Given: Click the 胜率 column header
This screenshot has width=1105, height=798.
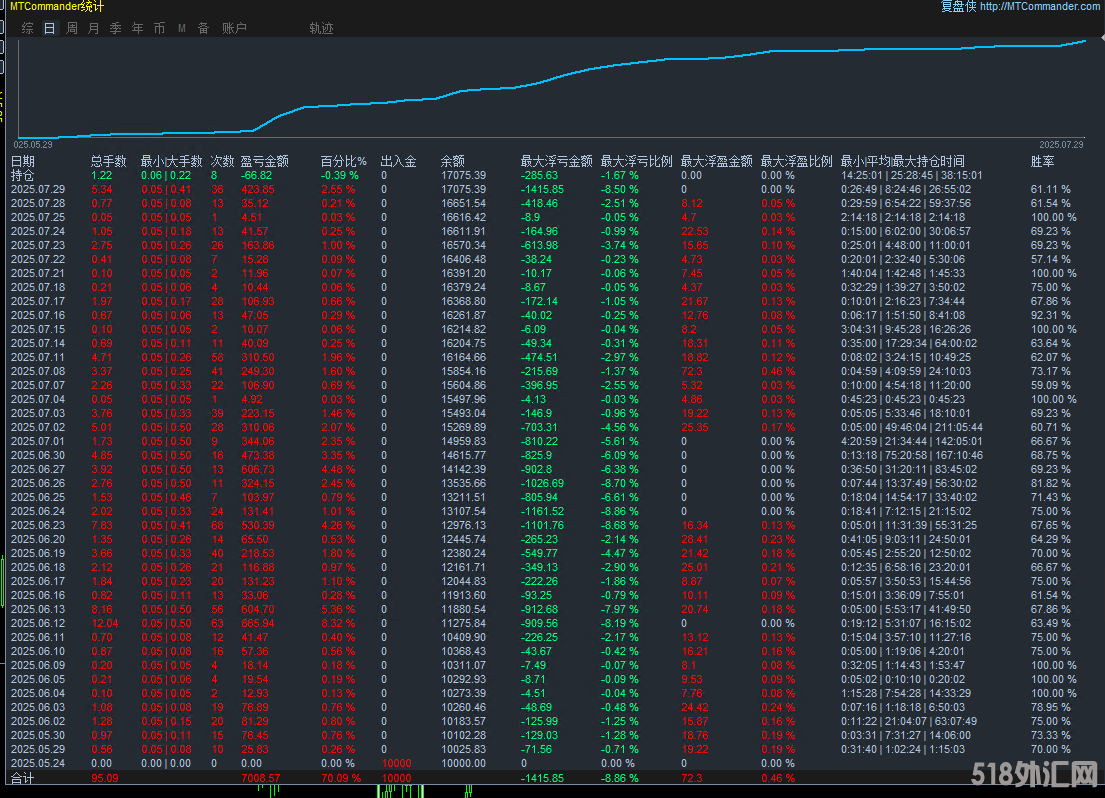Looking at the screenshot, I should point(1043,161).
